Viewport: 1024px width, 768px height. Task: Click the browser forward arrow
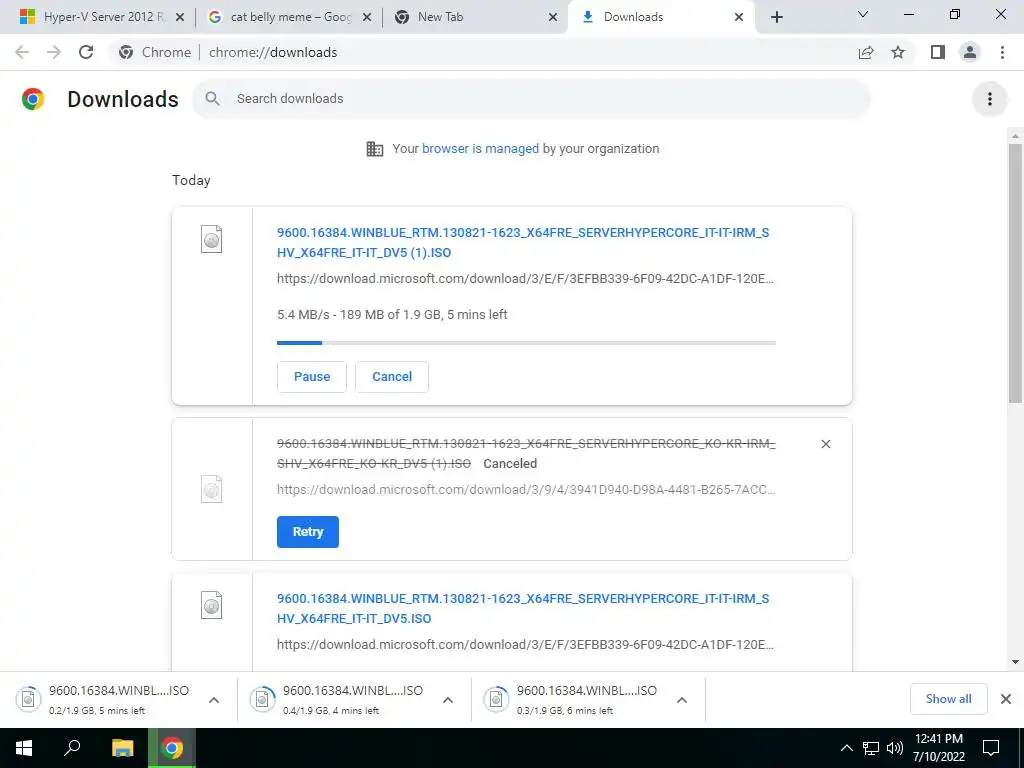click(x=54, y=52)
